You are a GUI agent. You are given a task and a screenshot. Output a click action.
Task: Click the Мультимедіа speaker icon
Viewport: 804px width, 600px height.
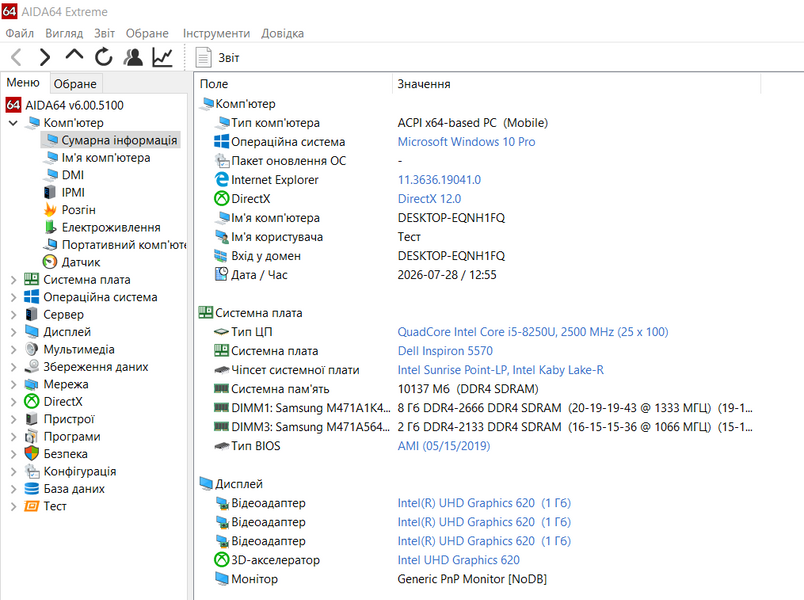coord(32,349)
